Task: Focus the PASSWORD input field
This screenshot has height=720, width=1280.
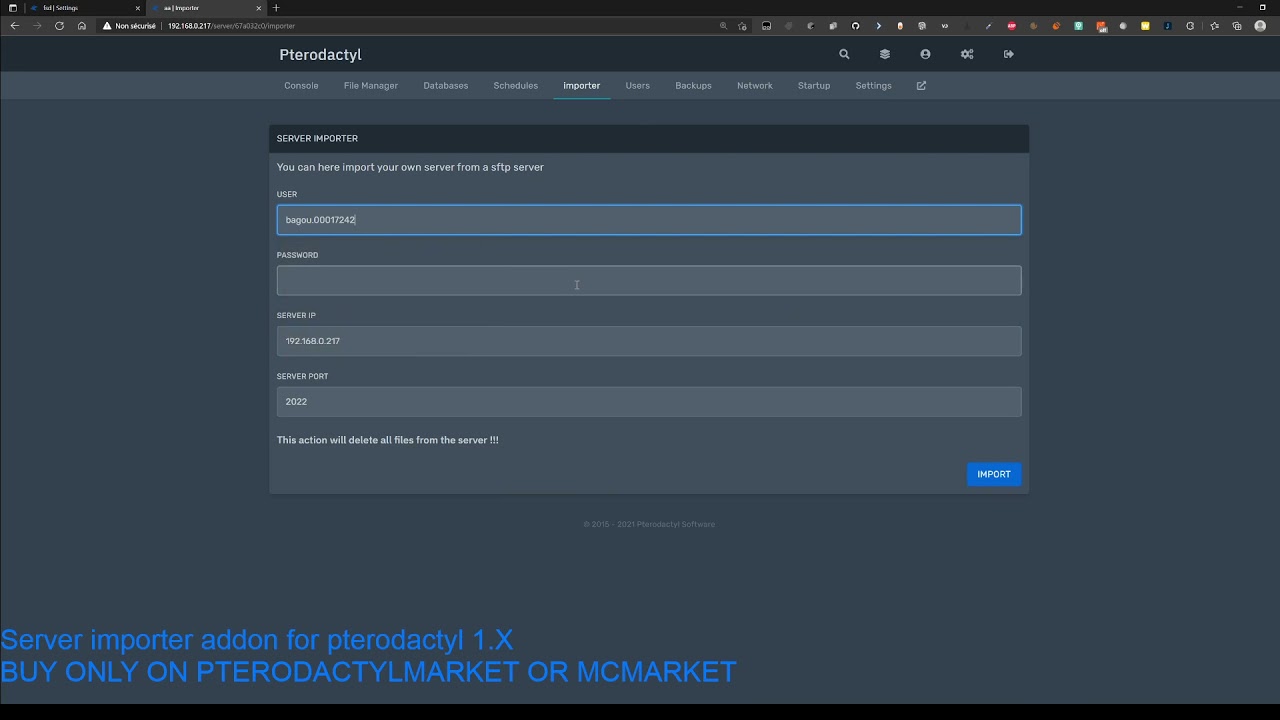Action: coord(649,280)
